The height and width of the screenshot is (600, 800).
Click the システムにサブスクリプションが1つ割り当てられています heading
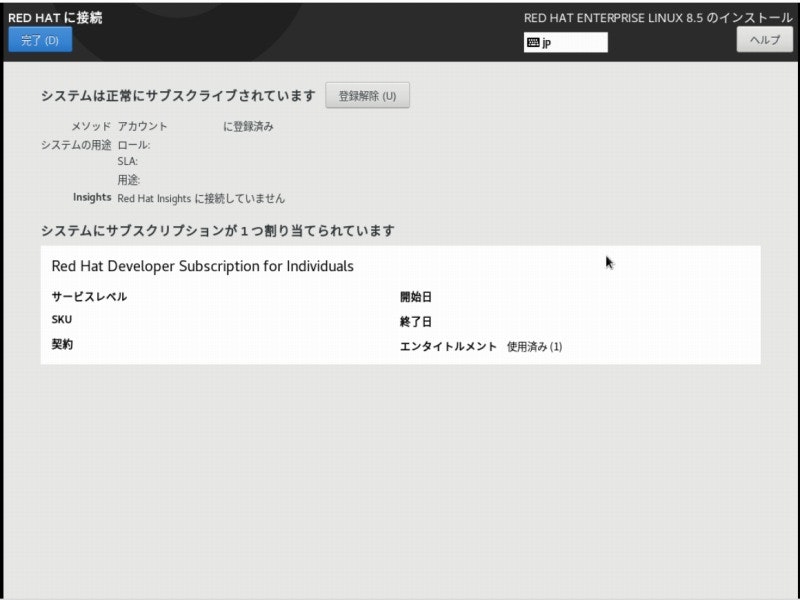[x=218, y=231]
